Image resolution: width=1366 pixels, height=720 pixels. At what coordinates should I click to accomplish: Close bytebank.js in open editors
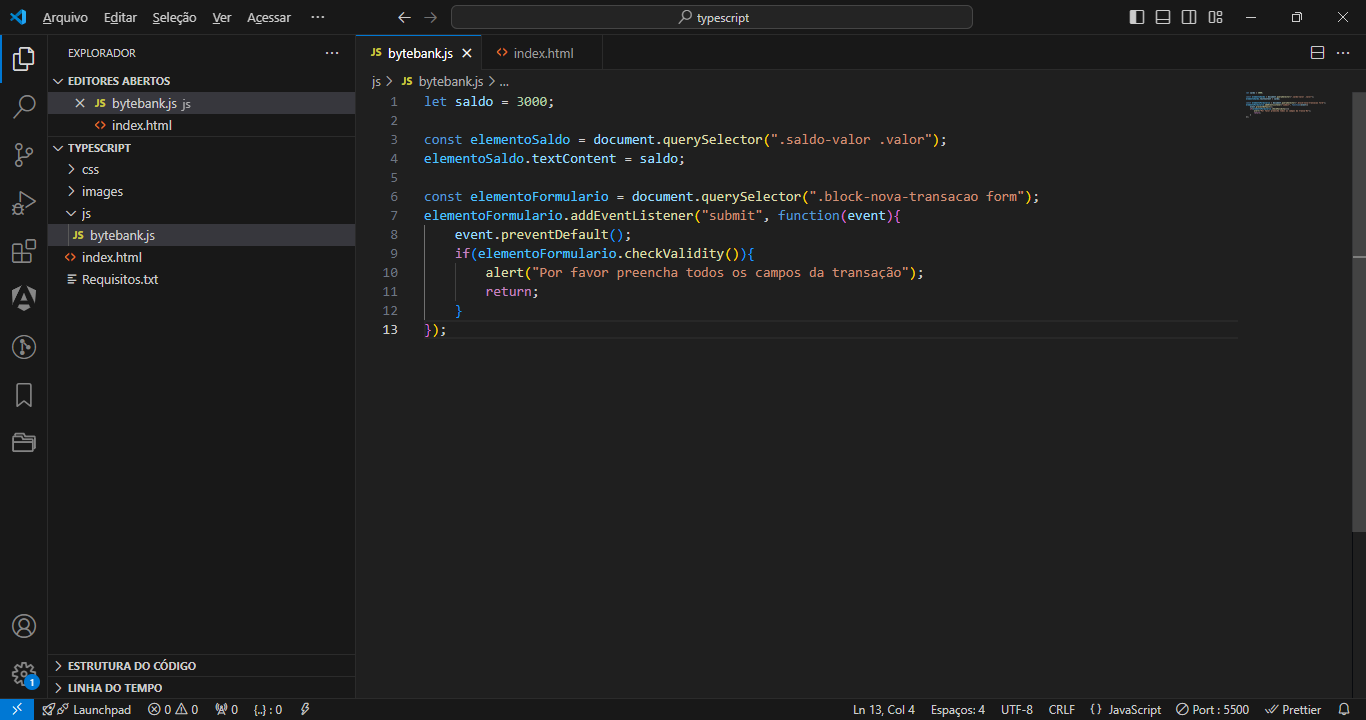[x=80, y=103]
